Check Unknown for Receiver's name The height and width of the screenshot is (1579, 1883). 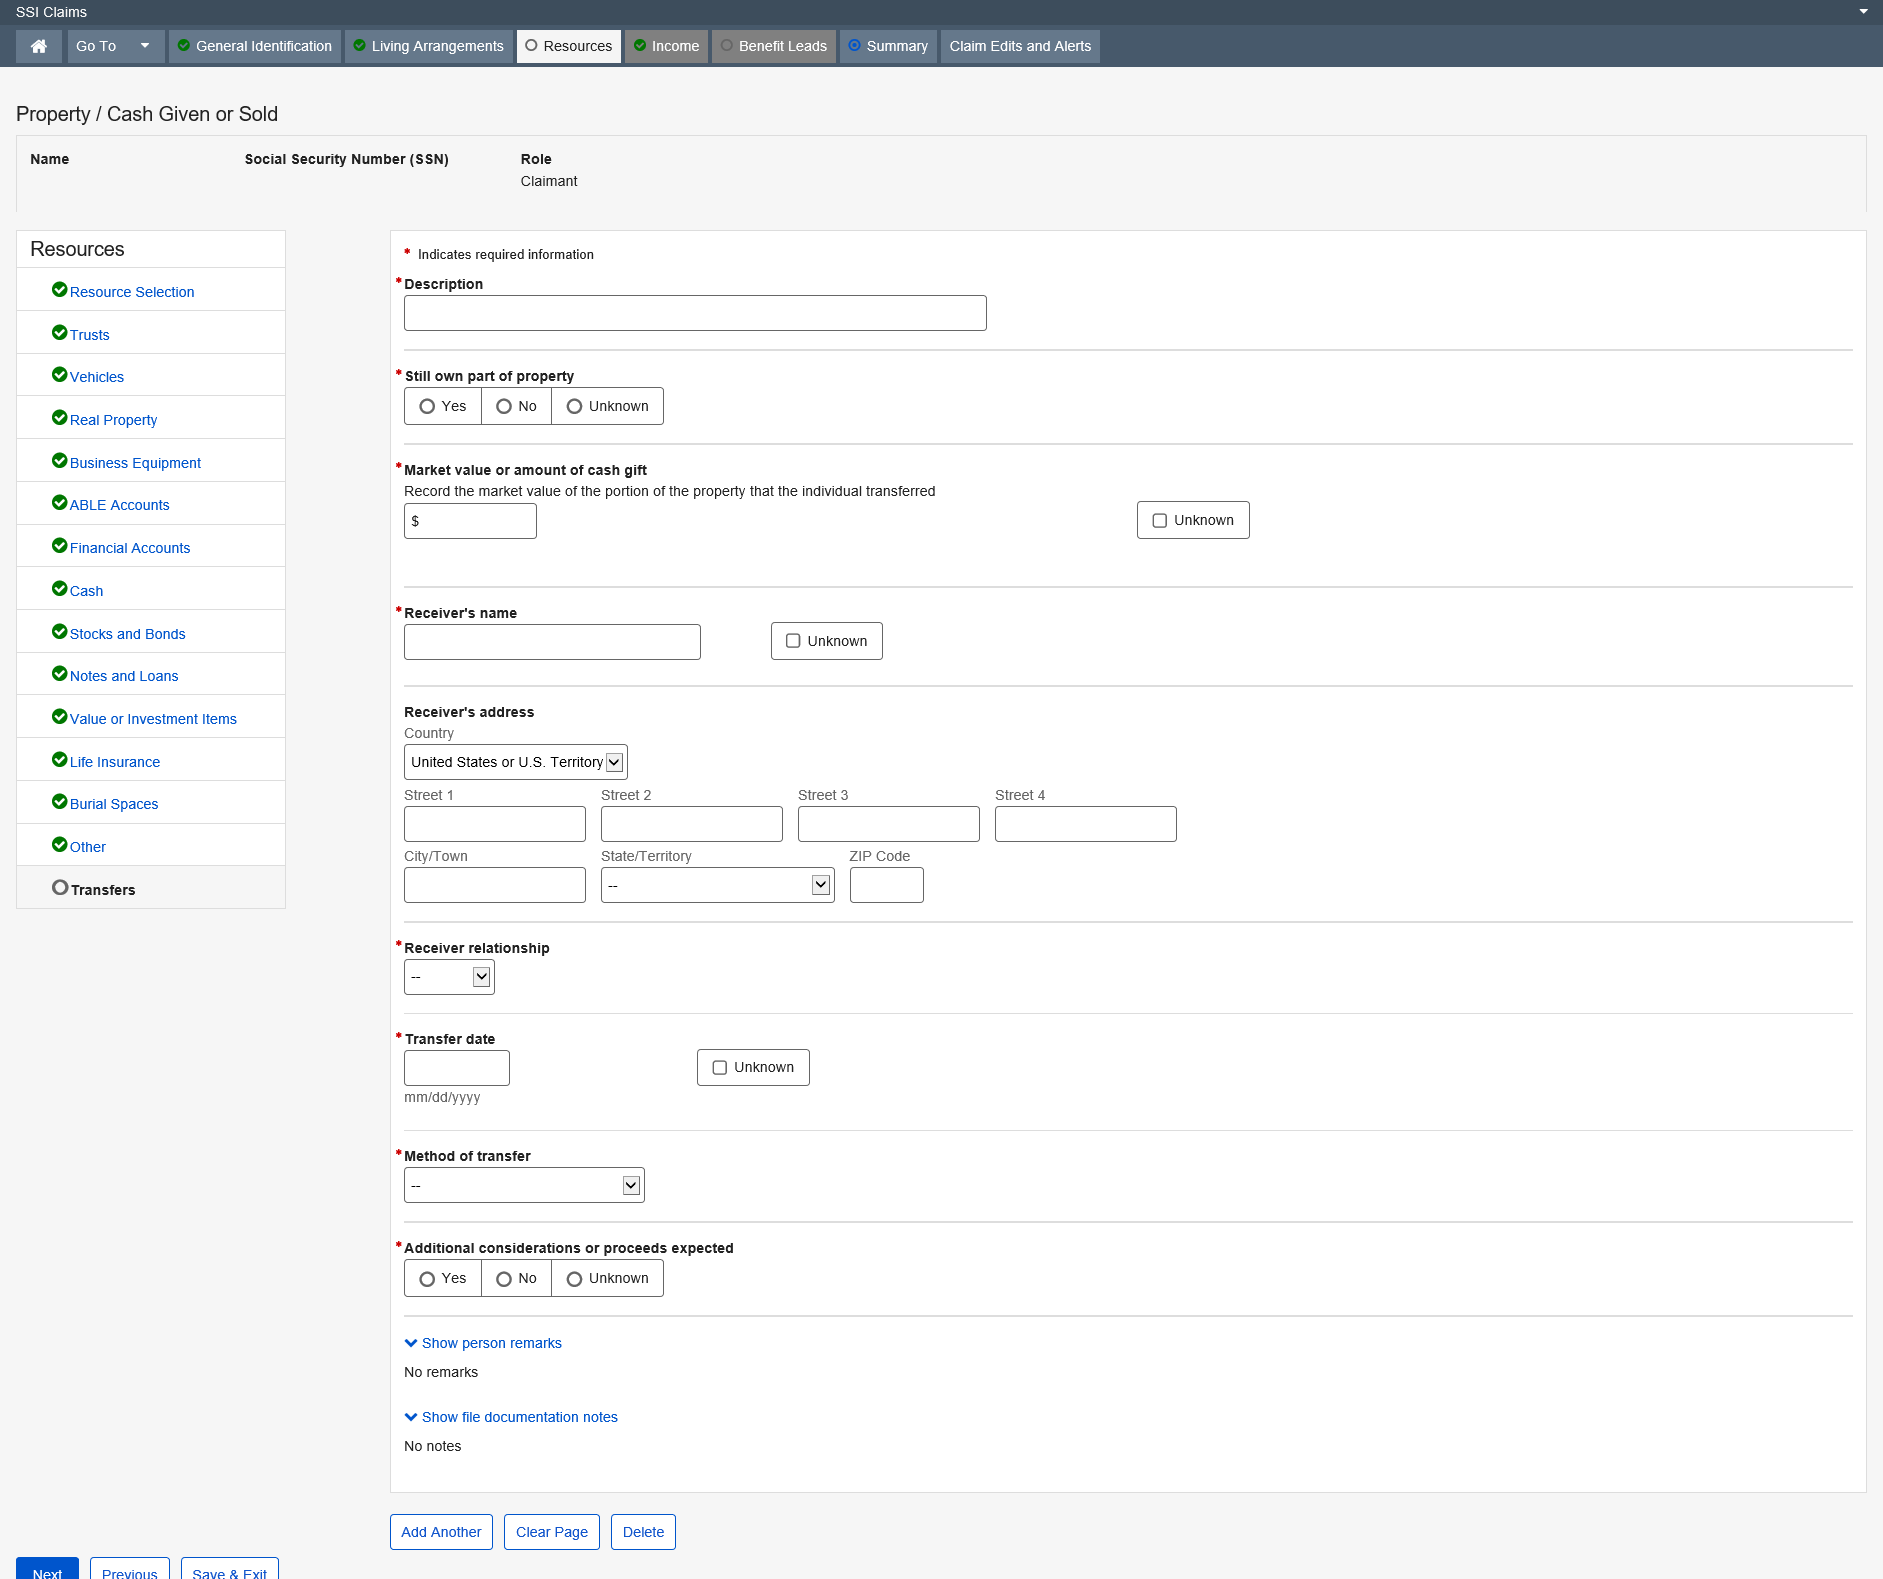tap(793, 641)
